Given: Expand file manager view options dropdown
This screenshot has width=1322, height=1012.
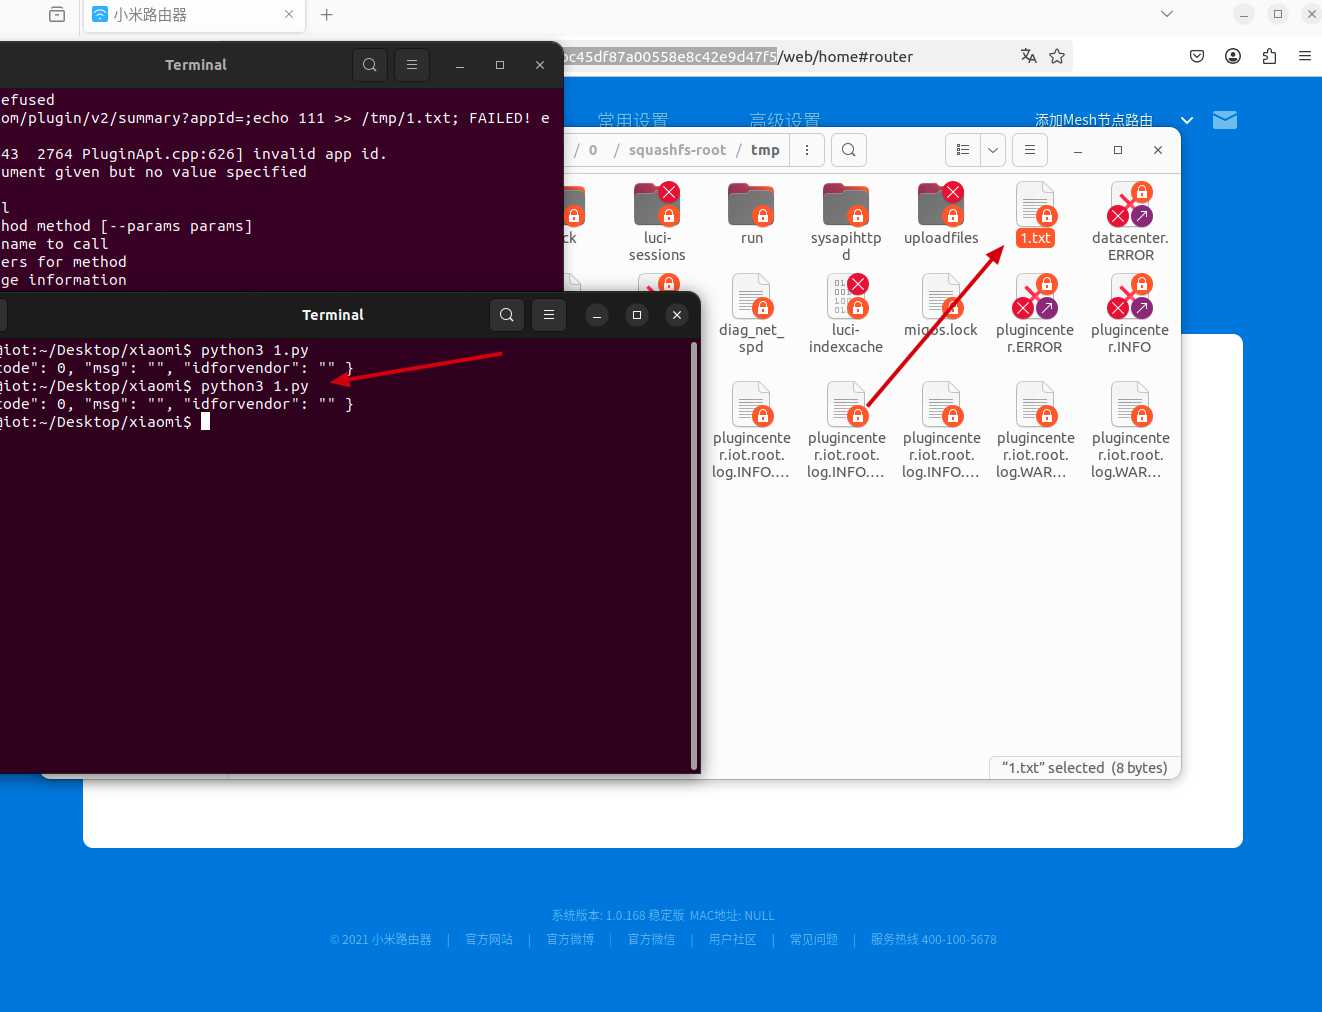Looking at the screenshot, I should click(993, 150).
